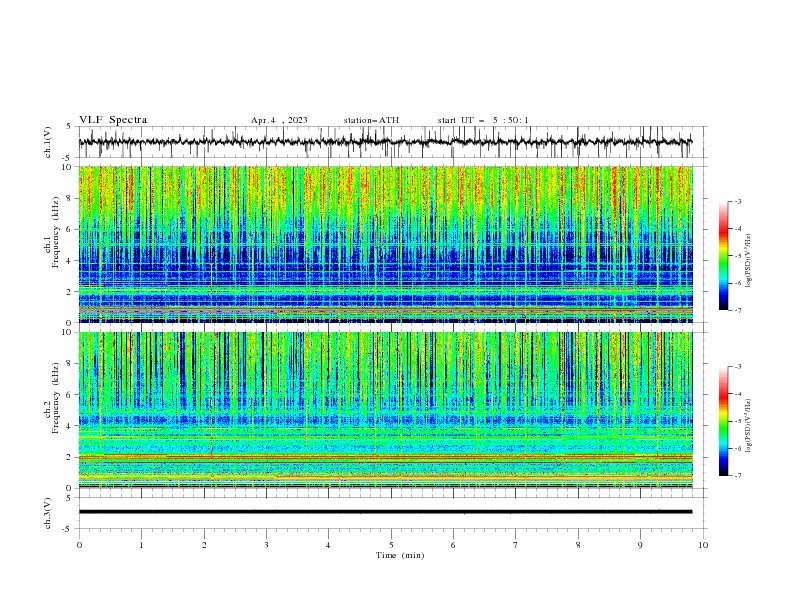
Task: Click the ch.1 spectrogram color bar
Action: 724,256
